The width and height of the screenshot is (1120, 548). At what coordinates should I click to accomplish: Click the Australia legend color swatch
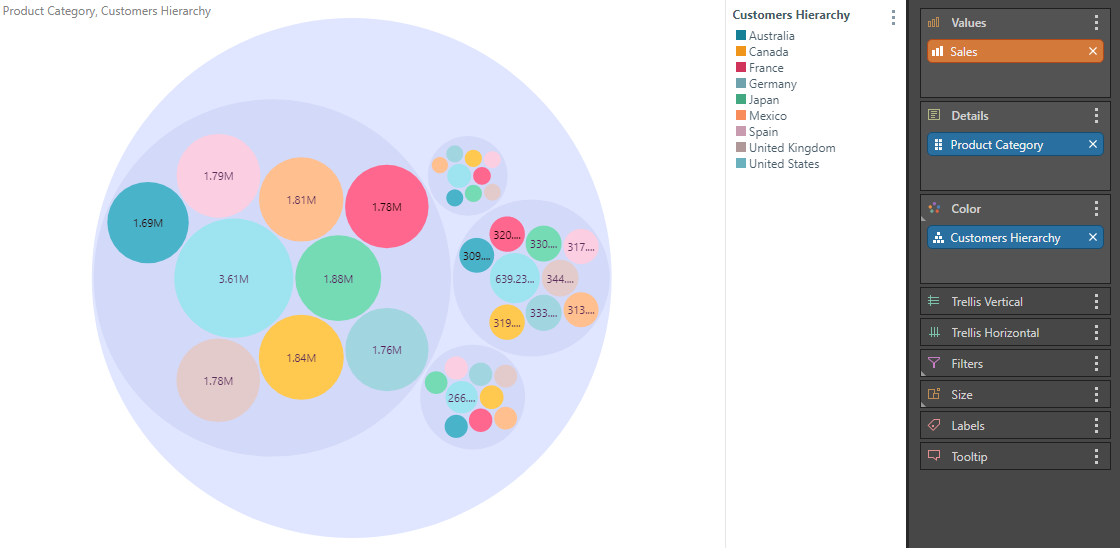(x=740, y=36)
